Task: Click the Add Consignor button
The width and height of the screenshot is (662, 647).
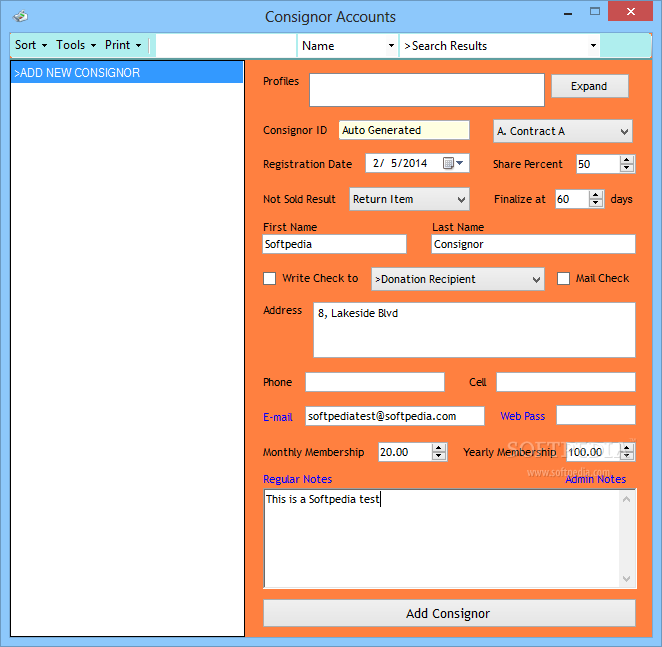Action: click(449, 613)
